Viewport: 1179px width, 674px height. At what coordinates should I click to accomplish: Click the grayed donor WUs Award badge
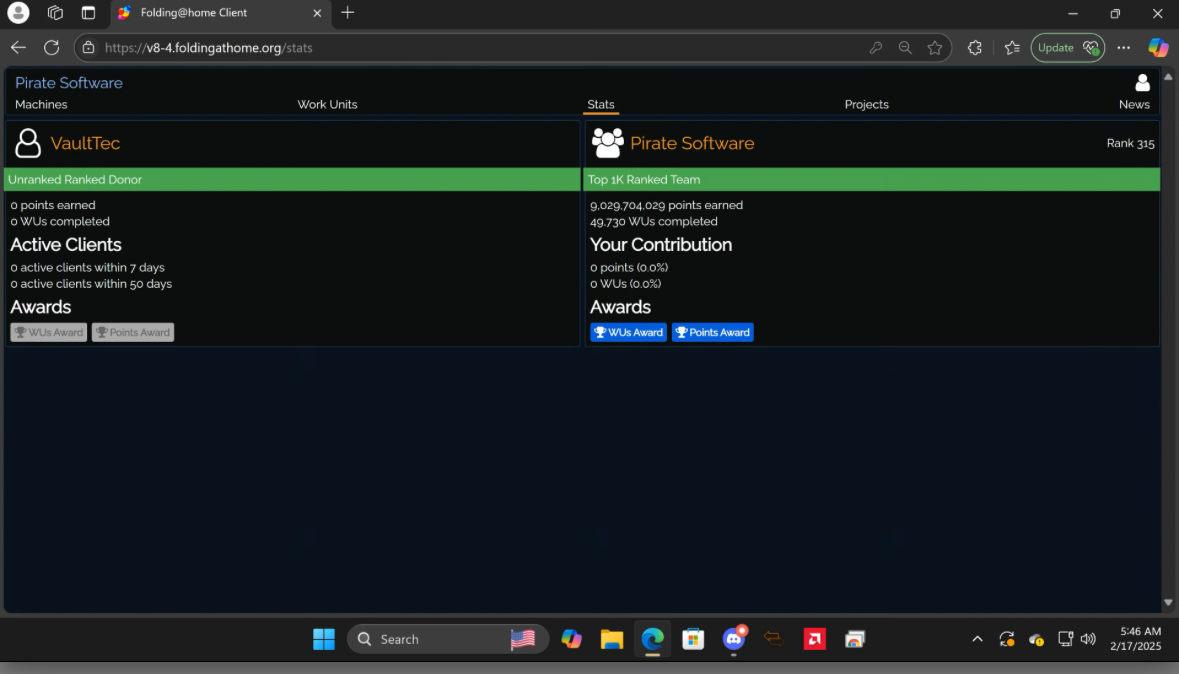49,332
